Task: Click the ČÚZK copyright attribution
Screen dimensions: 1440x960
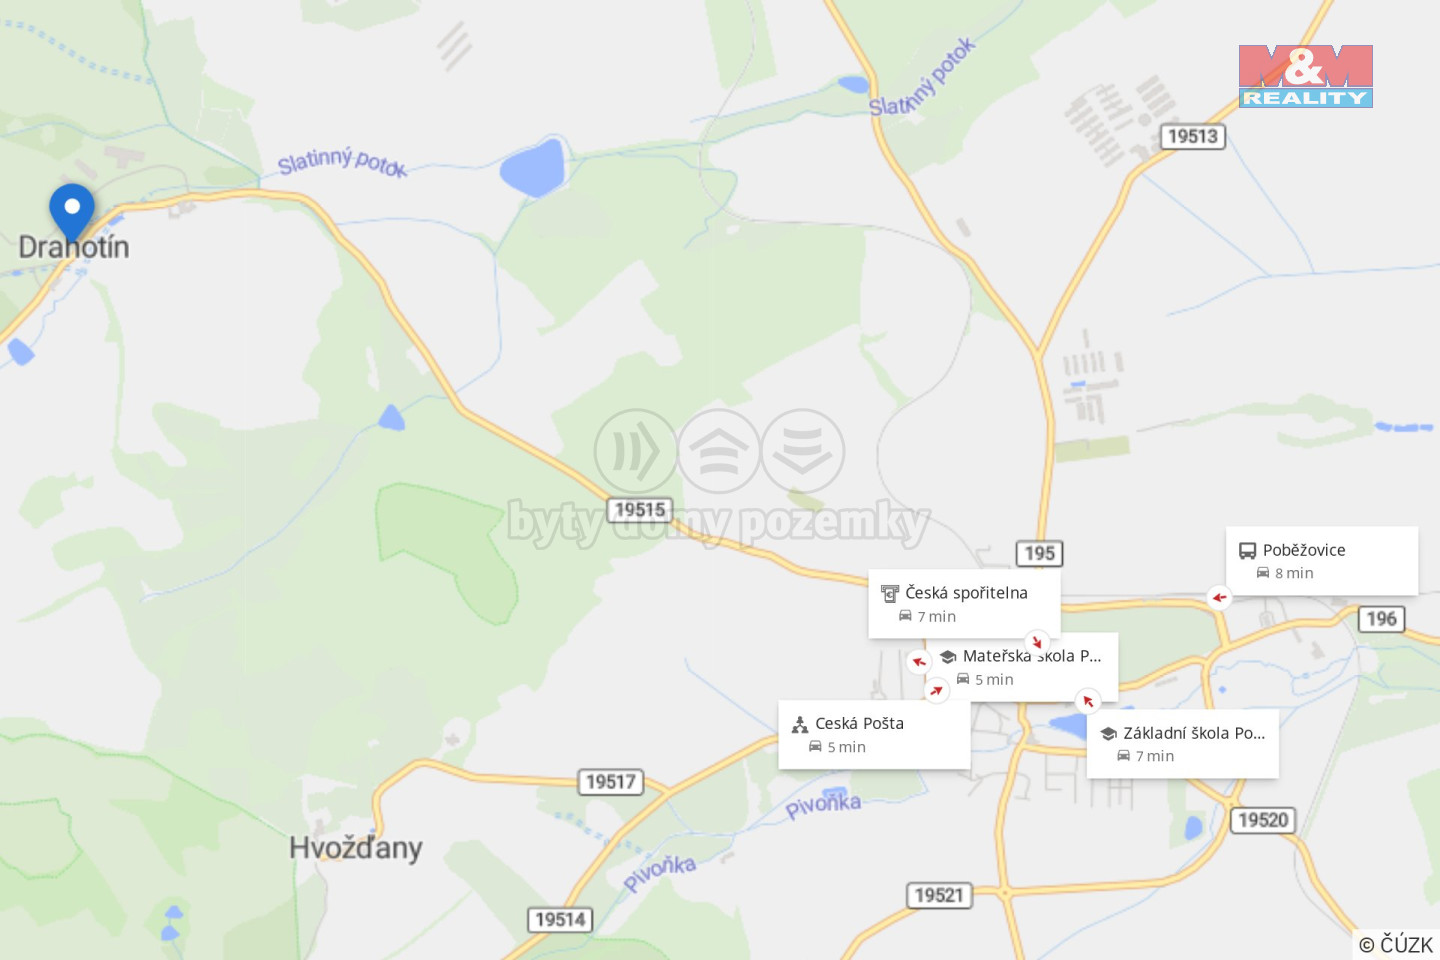Action: point(1396,944)
